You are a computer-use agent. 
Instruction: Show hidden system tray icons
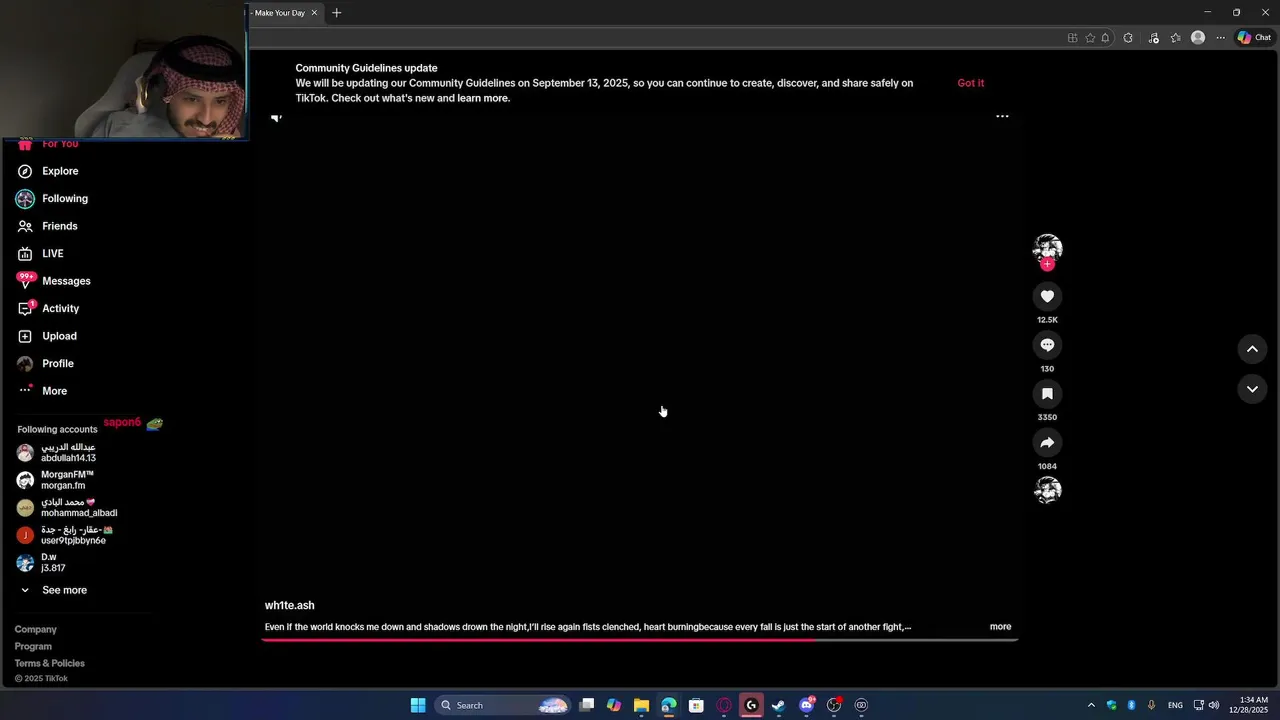[1091, 705]
